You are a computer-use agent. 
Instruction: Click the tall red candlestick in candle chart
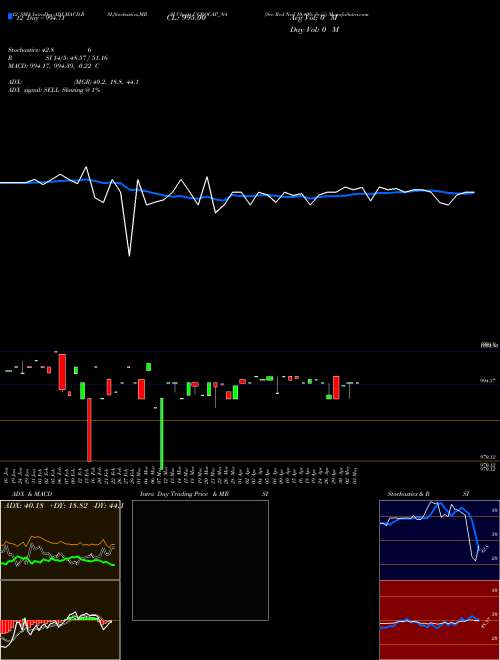coord(89,430)
